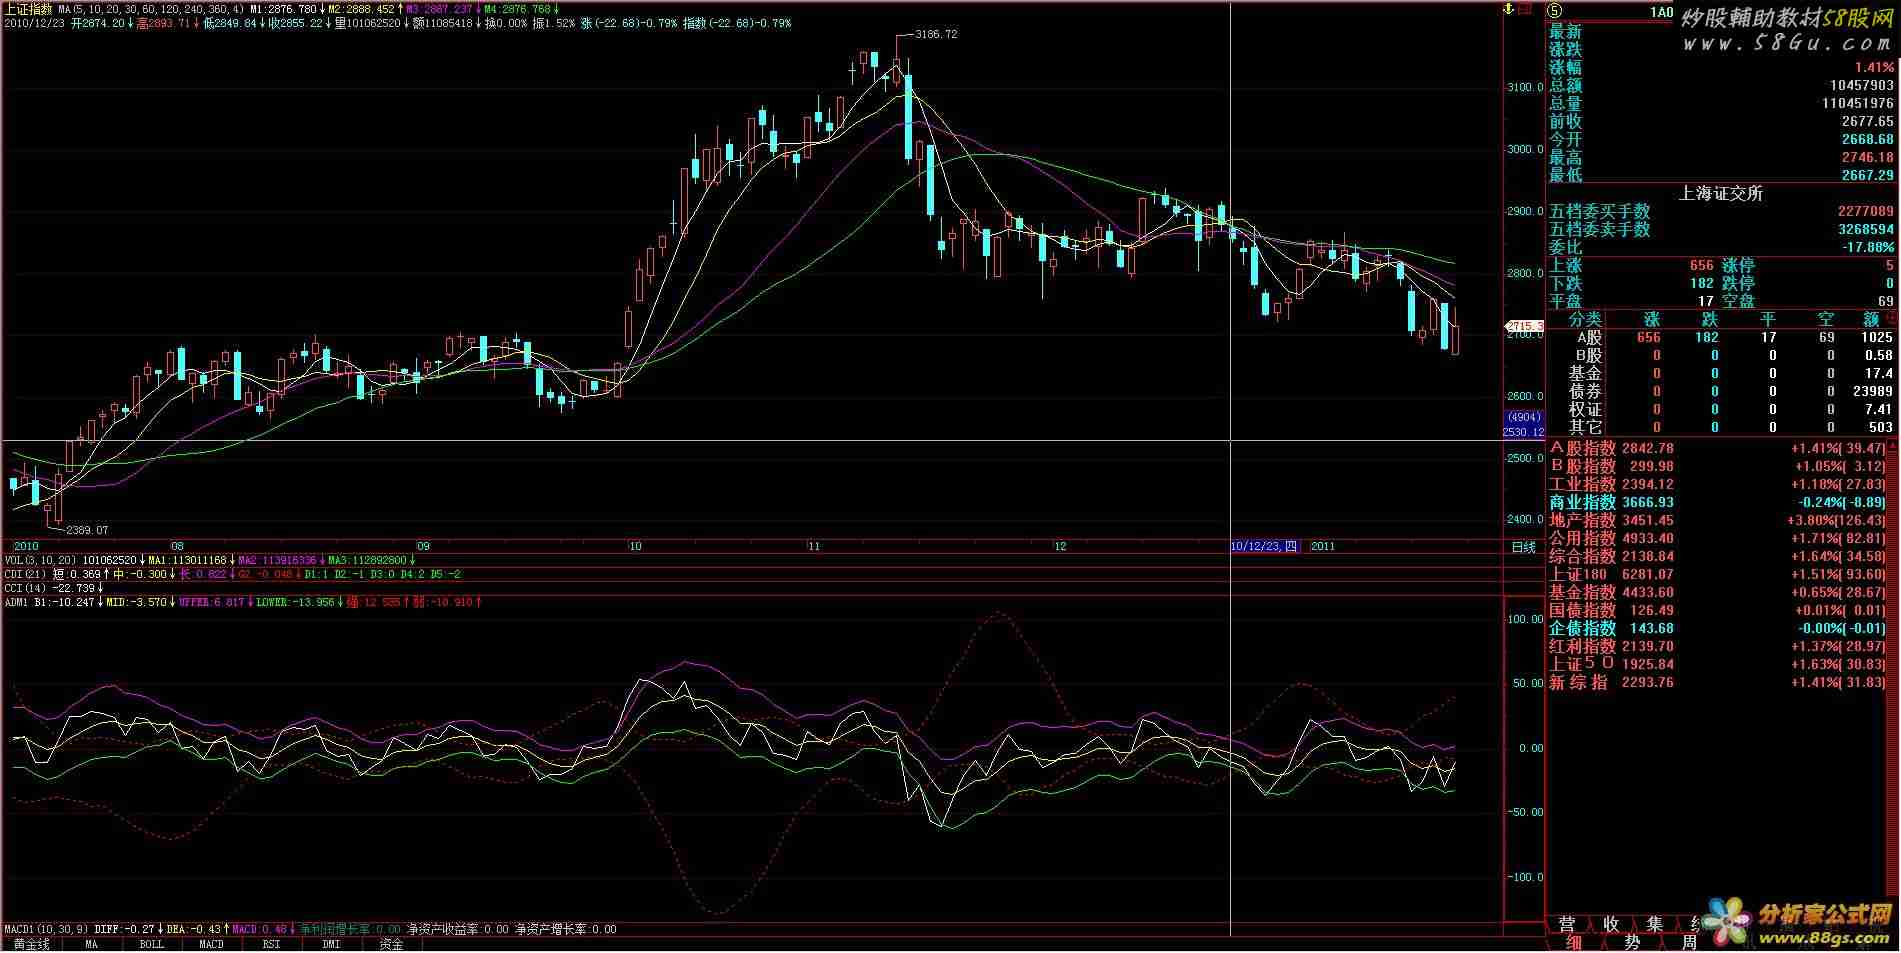1901x953 pixels.
Task: Click the CCI(14) indicator title
Action: [x=27, y=589]
